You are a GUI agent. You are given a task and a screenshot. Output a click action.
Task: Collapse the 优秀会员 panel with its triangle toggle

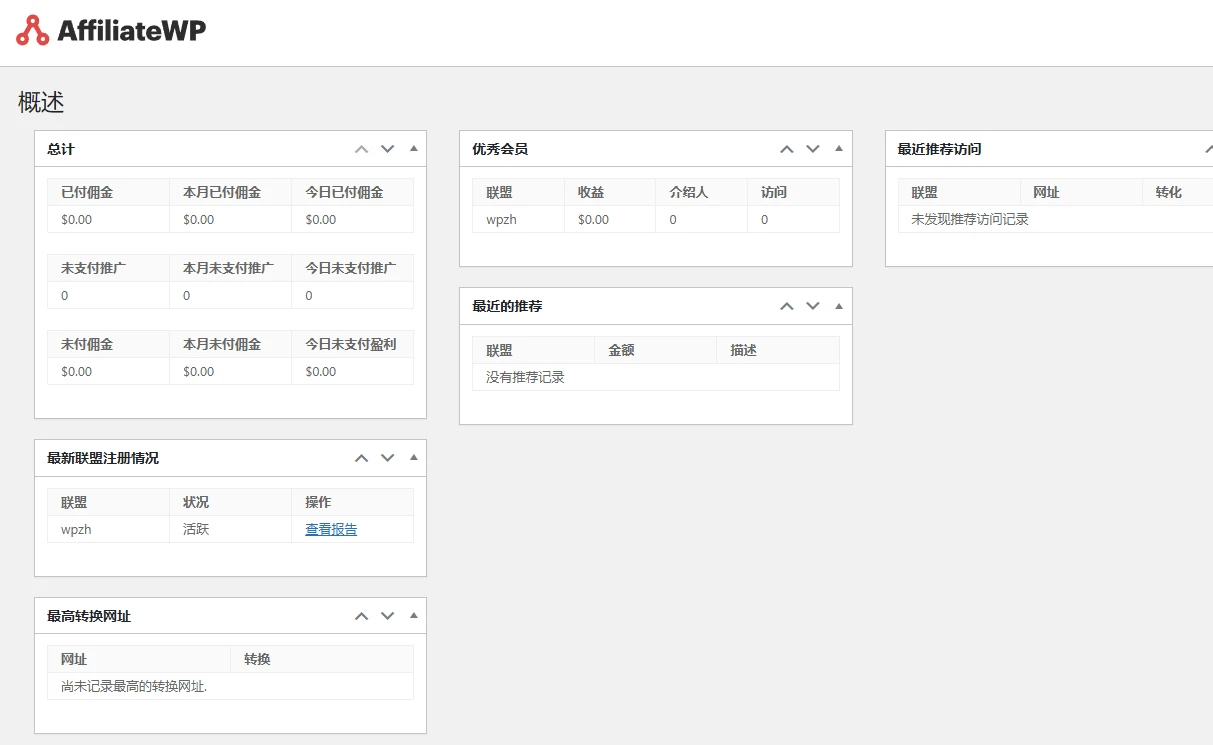(x=838, y=148)
